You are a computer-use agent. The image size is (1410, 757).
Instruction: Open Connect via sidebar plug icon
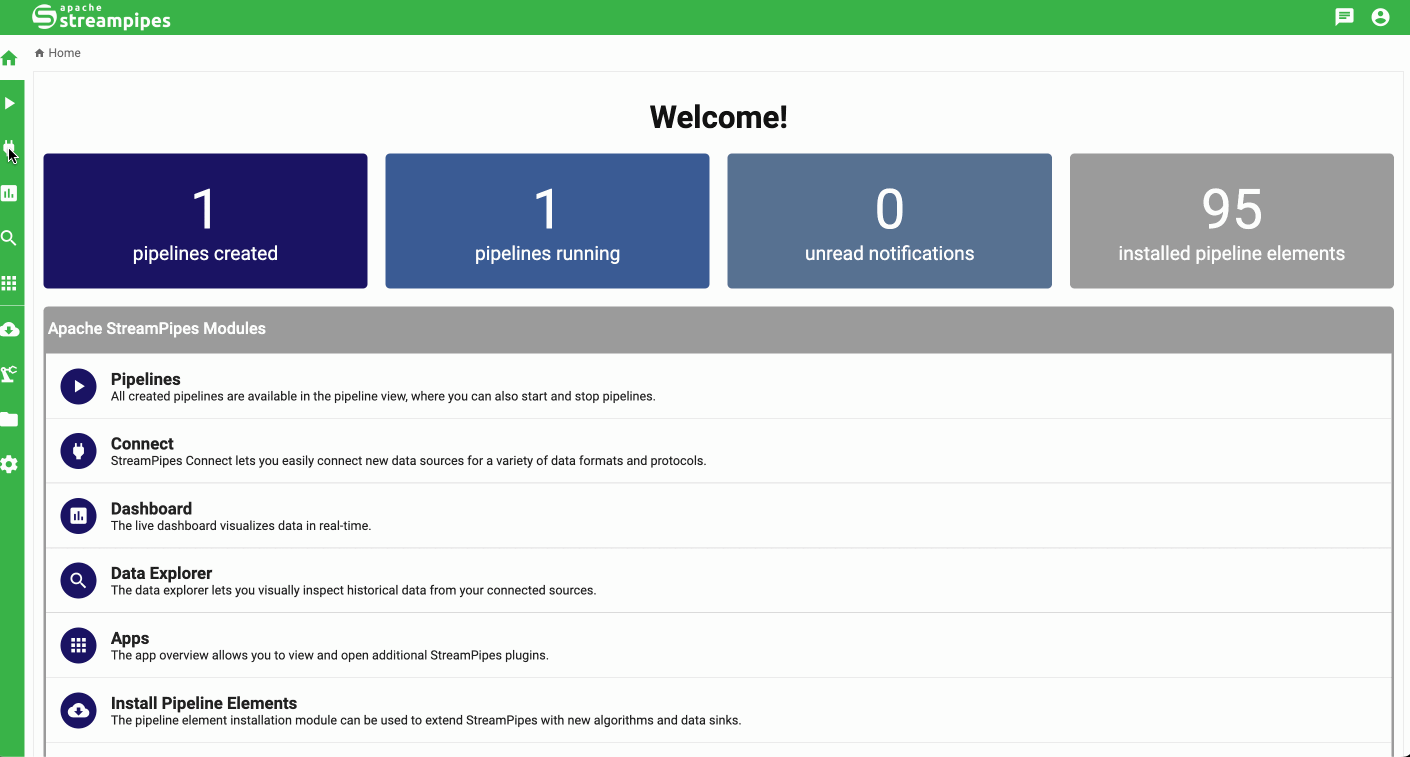(x=10, y=149)
